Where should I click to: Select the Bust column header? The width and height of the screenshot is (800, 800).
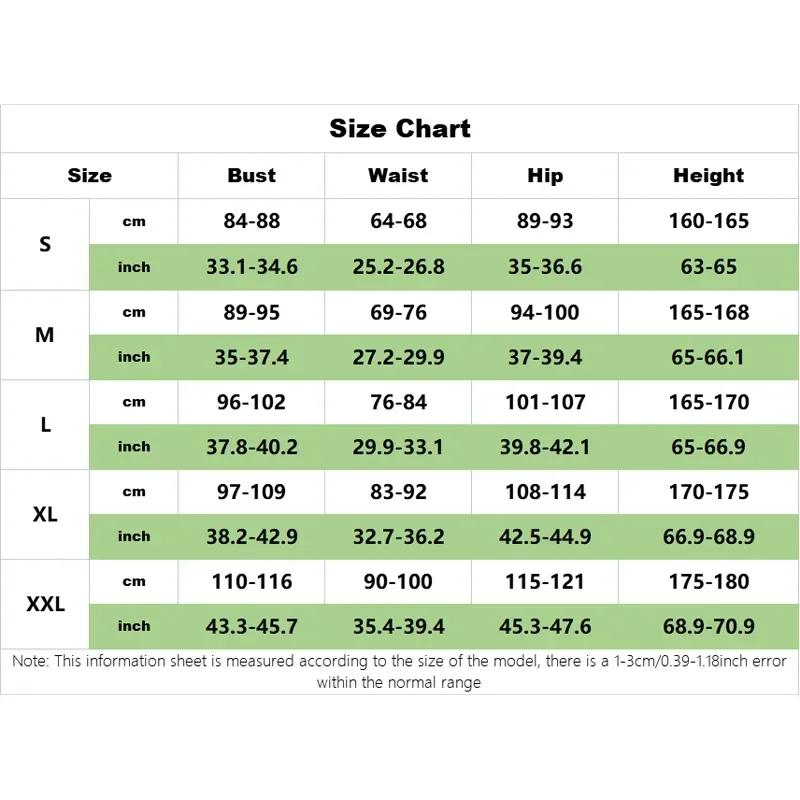click(x=251, y=176)
